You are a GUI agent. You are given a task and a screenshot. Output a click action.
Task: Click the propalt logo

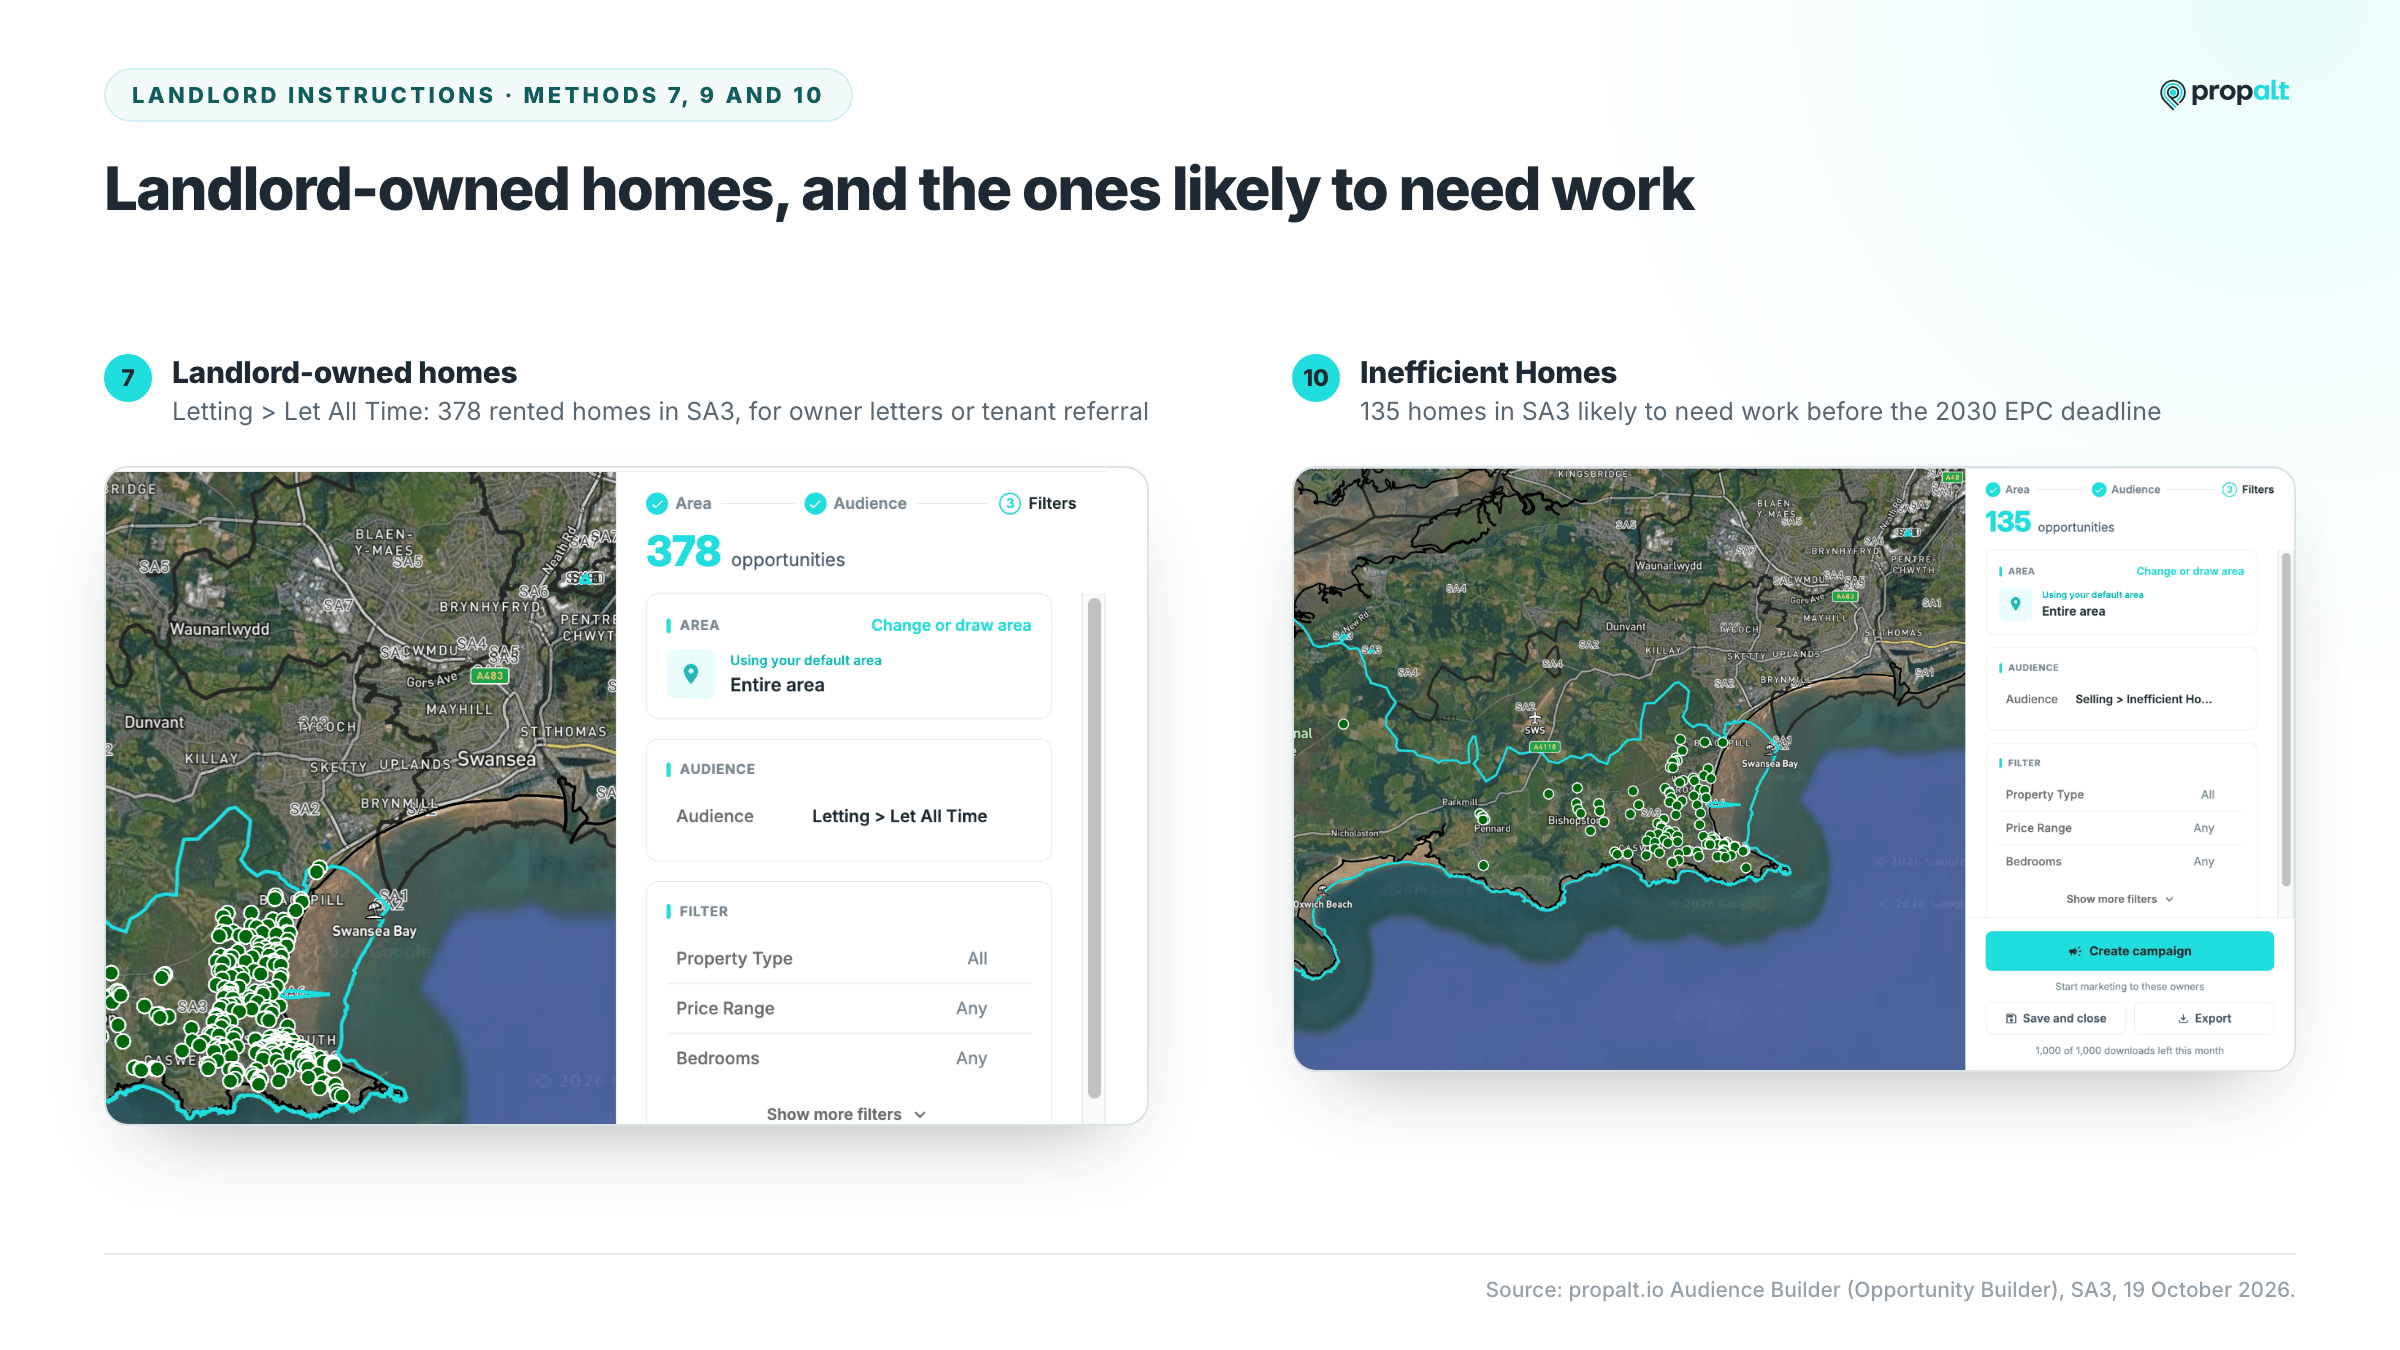point(2224,93)
